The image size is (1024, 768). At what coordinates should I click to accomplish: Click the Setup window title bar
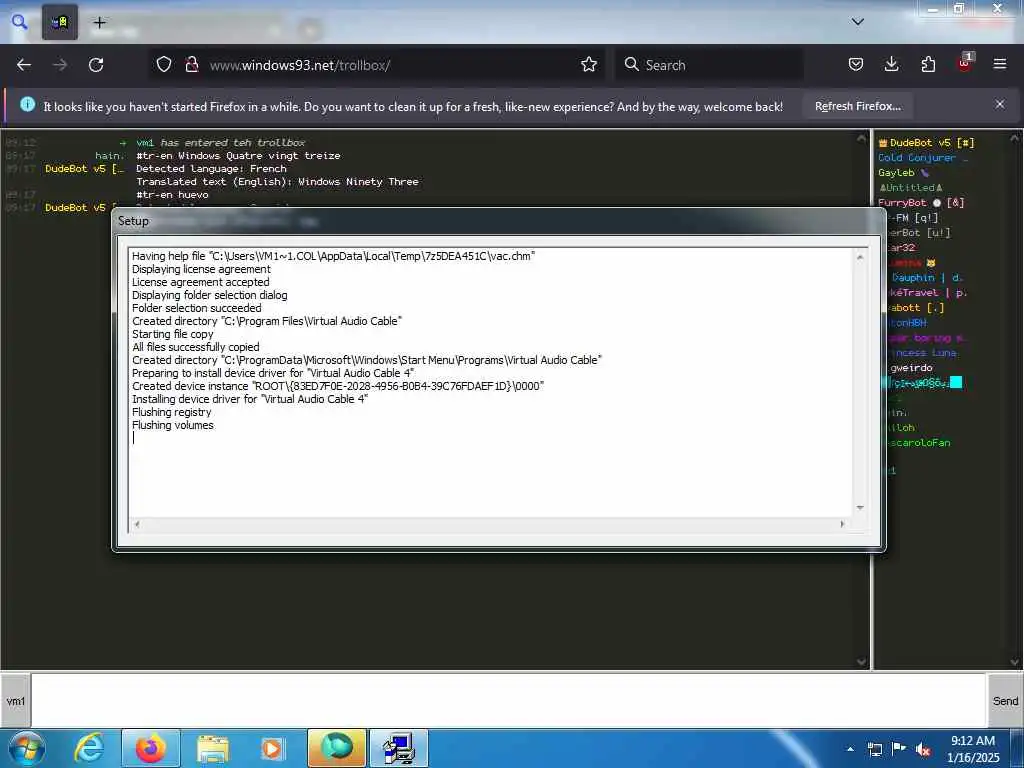coord(498,221)
